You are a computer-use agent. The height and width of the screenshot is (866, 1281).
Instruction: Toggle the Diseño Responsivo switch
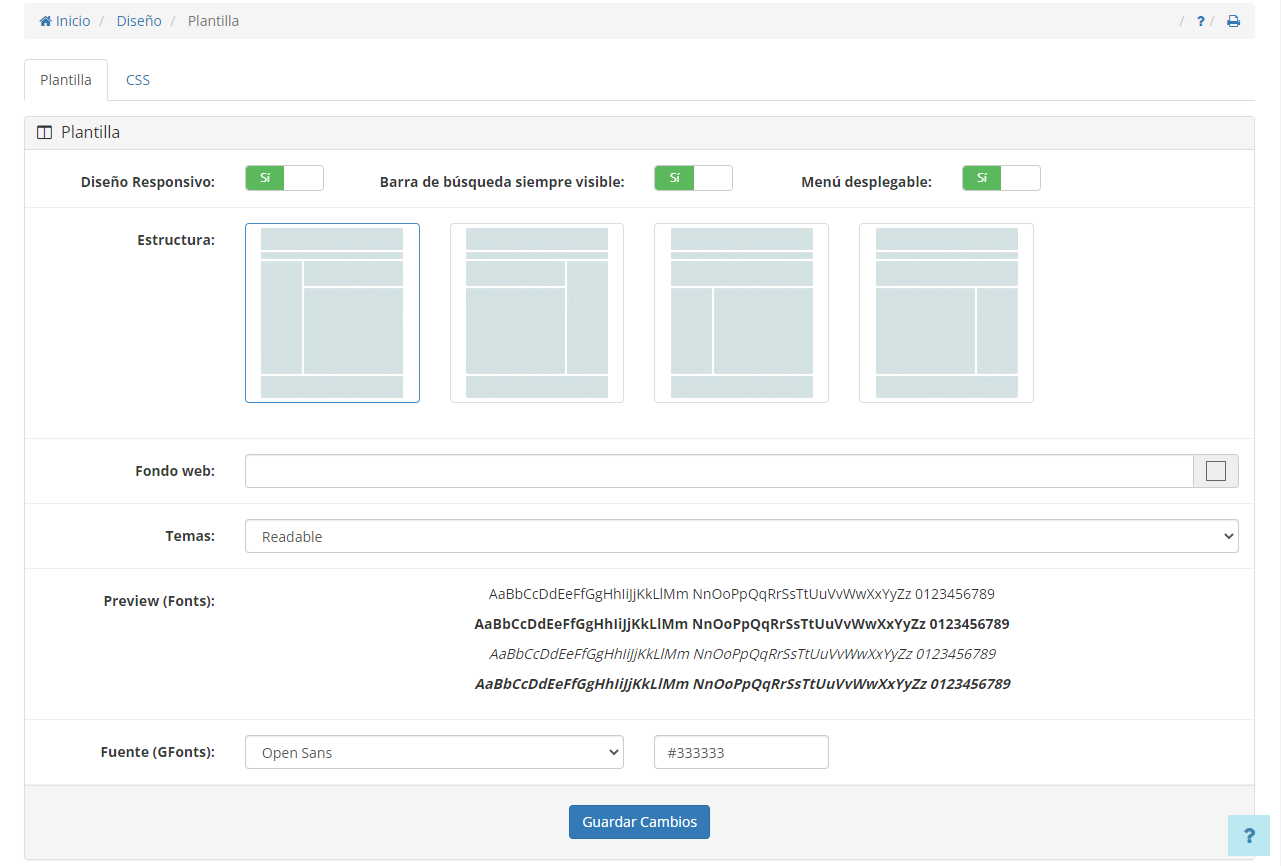pyautogui.click(x=285, y=178)
